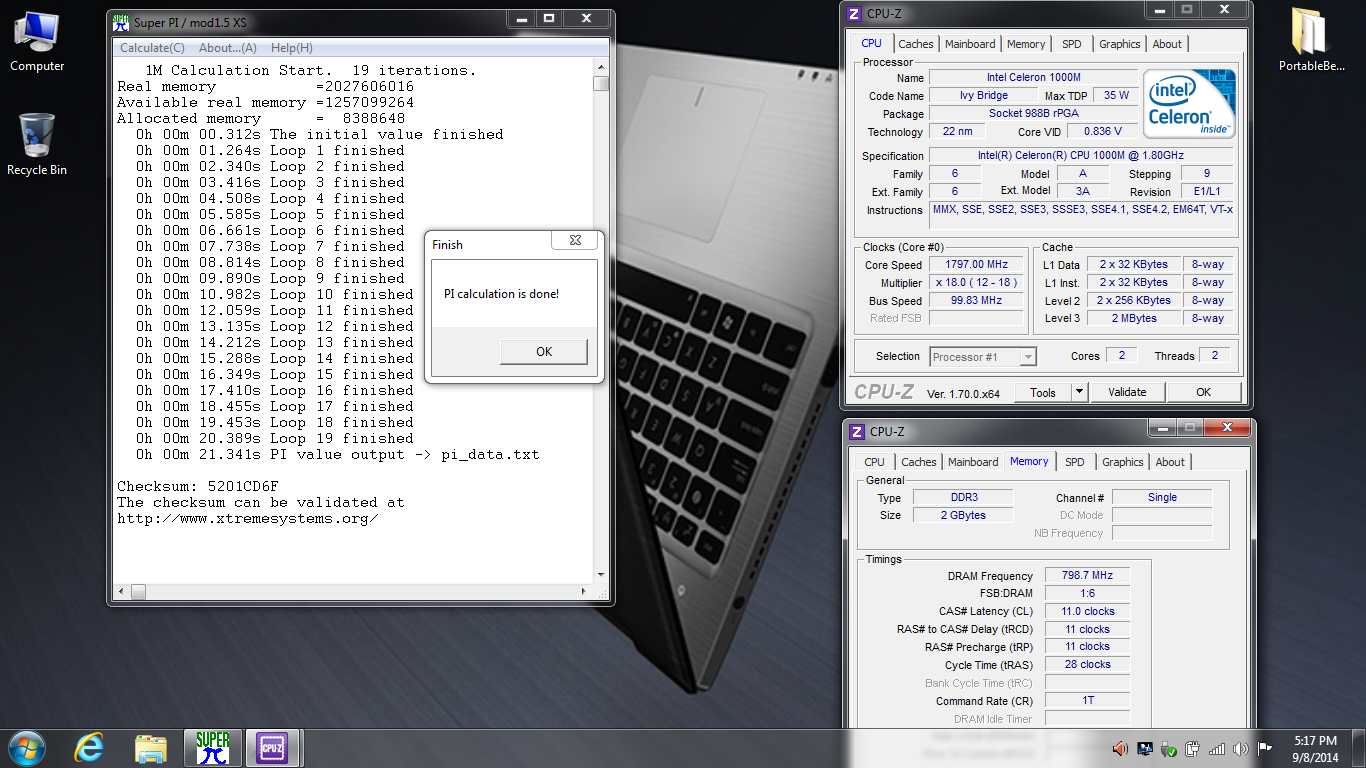The image size is (1366, 768).
Task: Open the Recycle Bin desktop icon
Action: (37, 144)
